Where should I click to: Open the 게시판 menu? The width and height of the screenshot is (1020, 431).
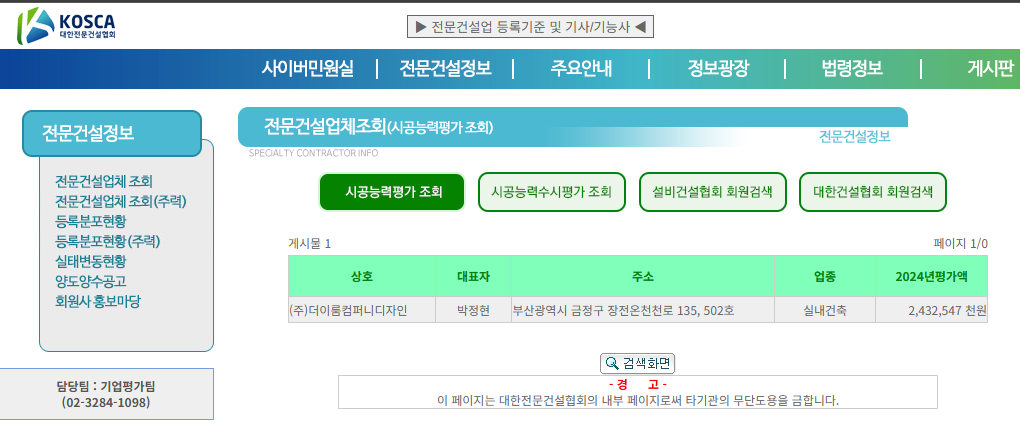tap(991, 68)
